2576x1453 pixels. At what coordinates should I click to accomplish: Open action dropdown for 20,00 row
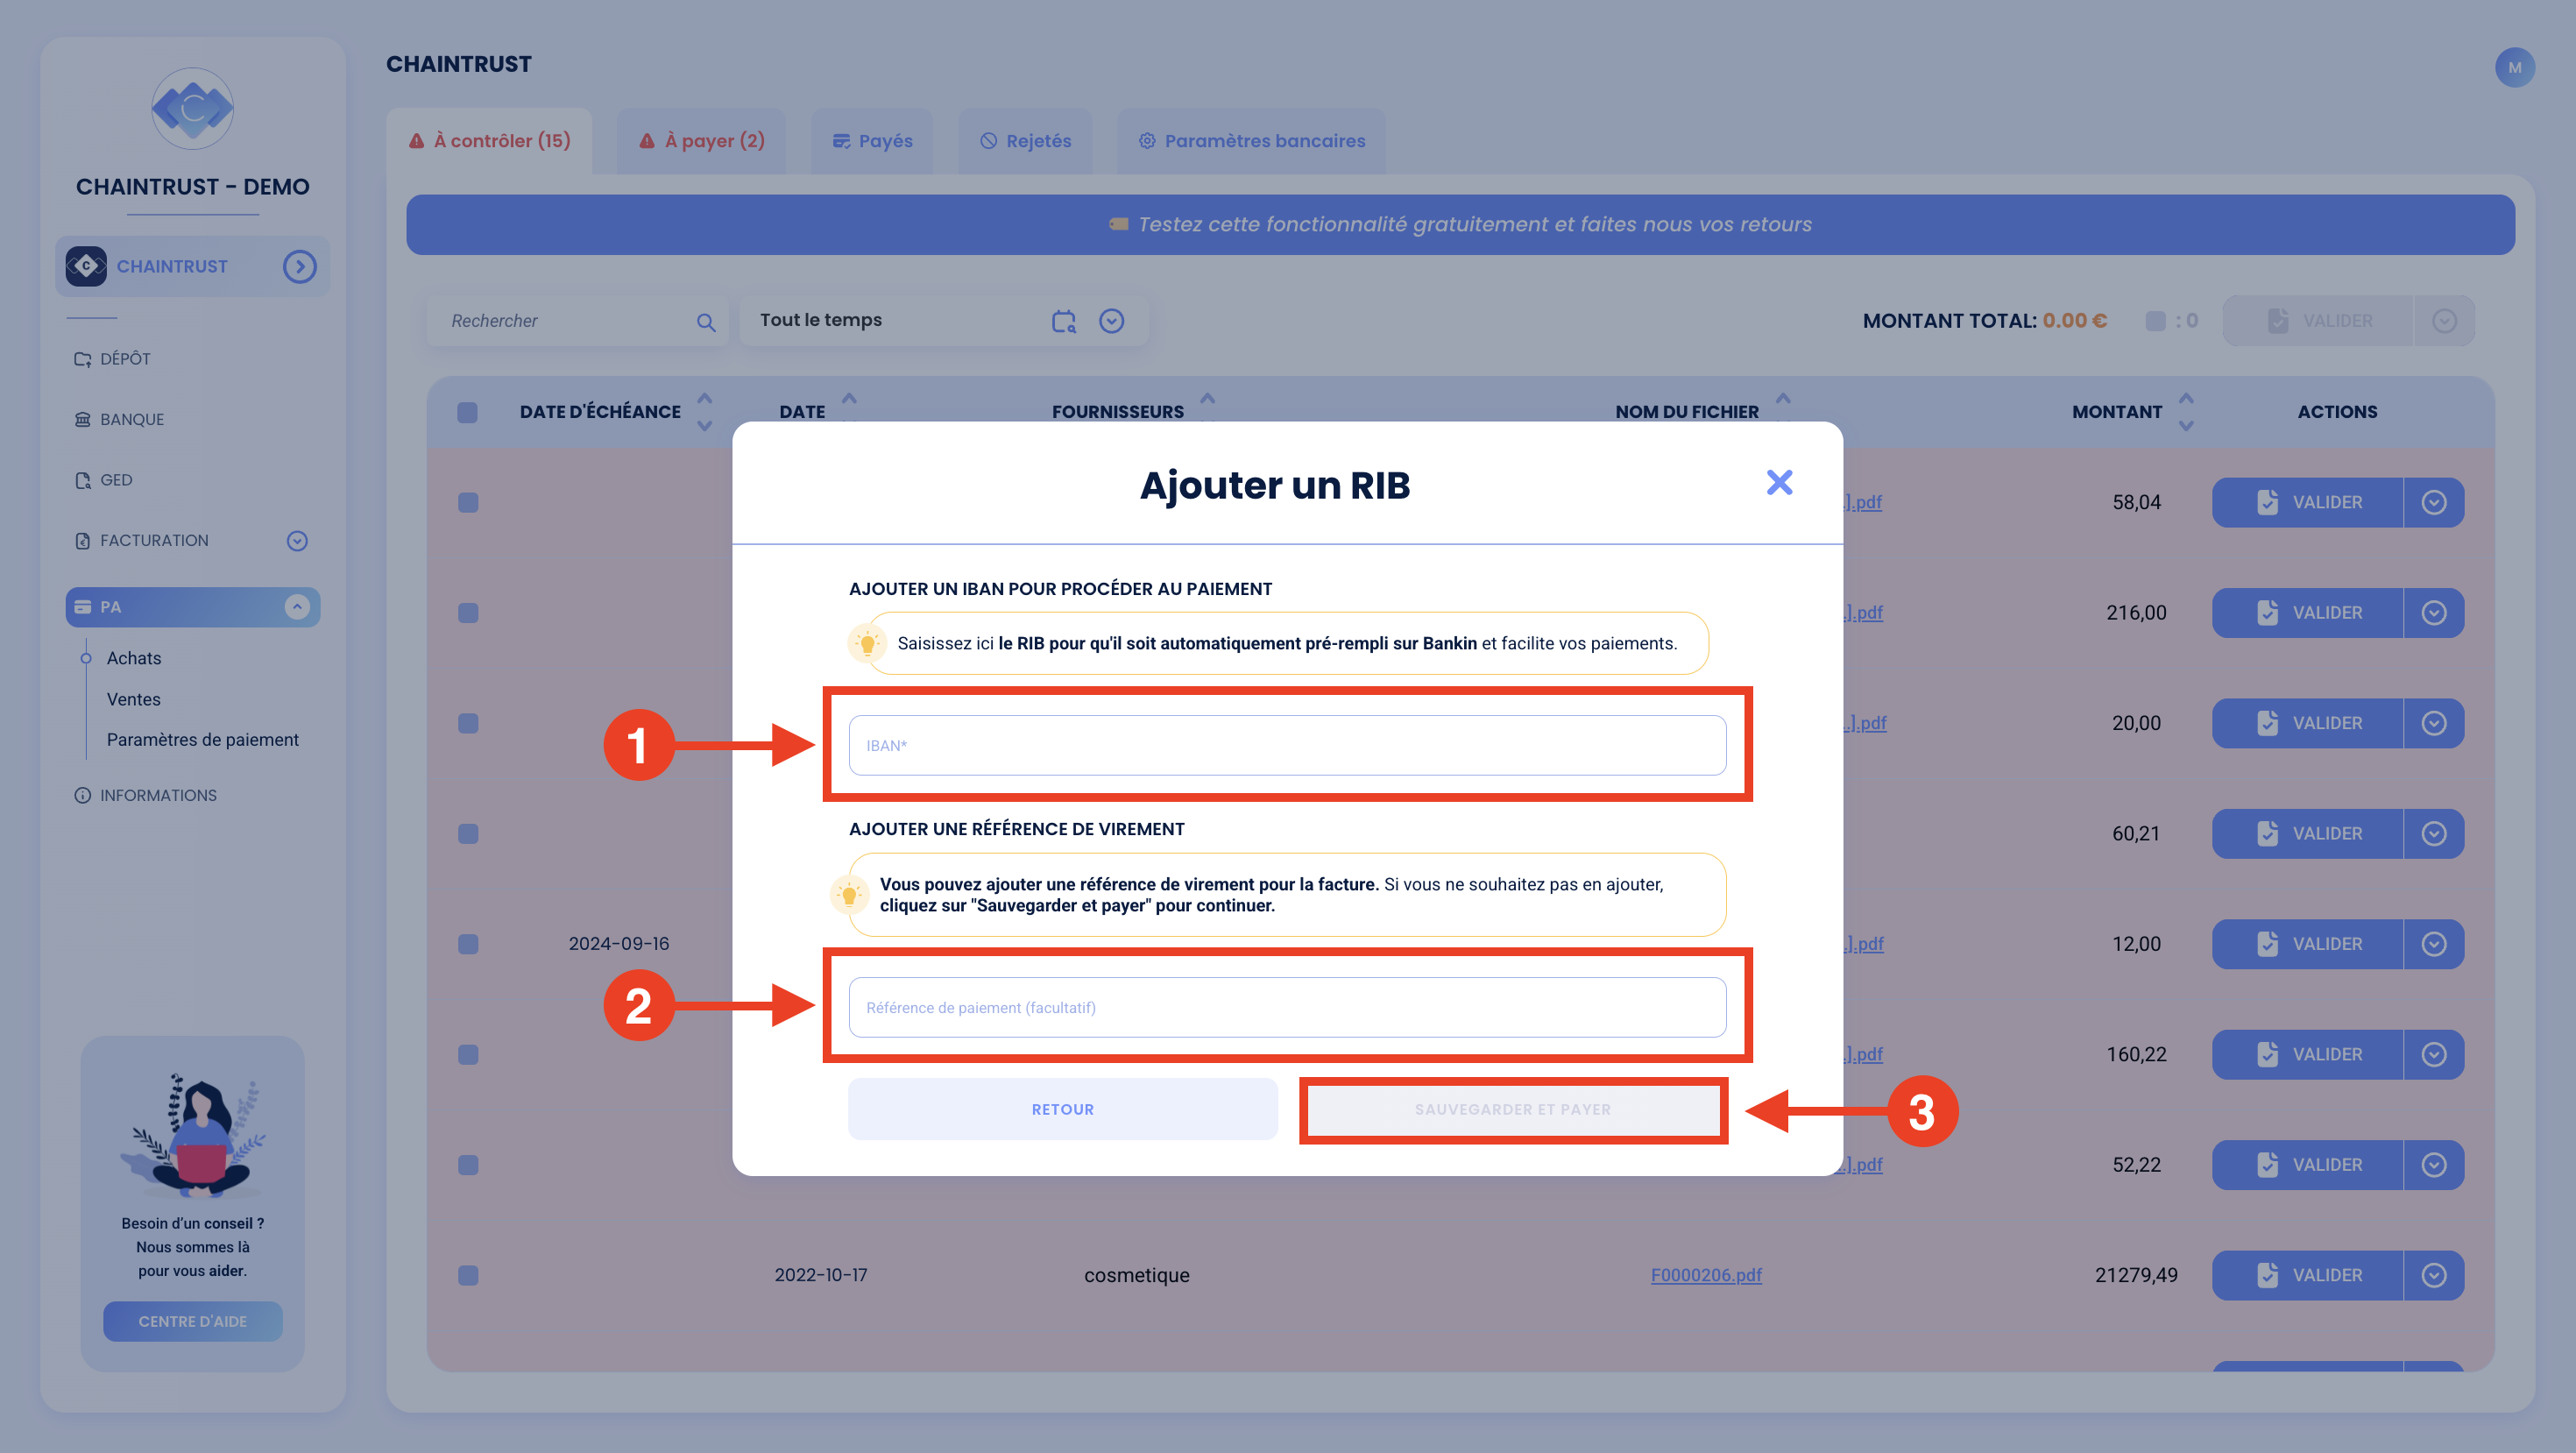coord(2434,723)
